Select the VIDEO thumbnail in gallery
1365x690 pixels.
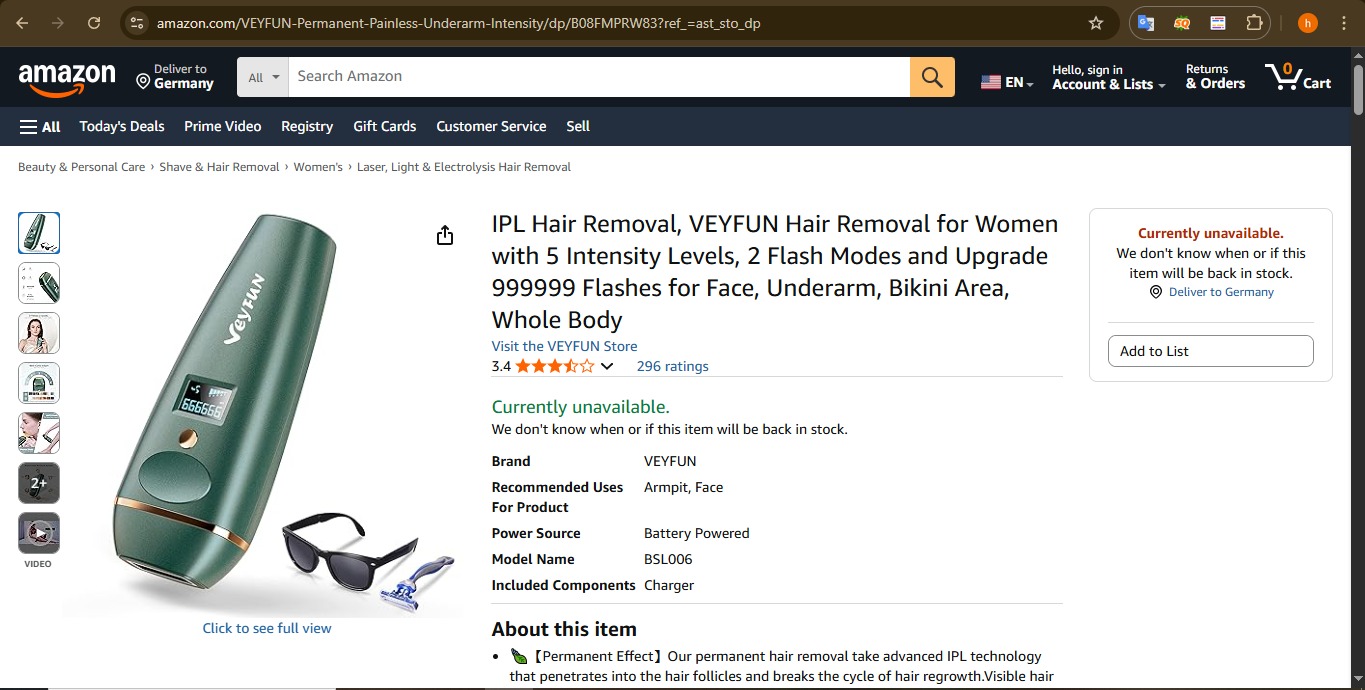point(39,533)
